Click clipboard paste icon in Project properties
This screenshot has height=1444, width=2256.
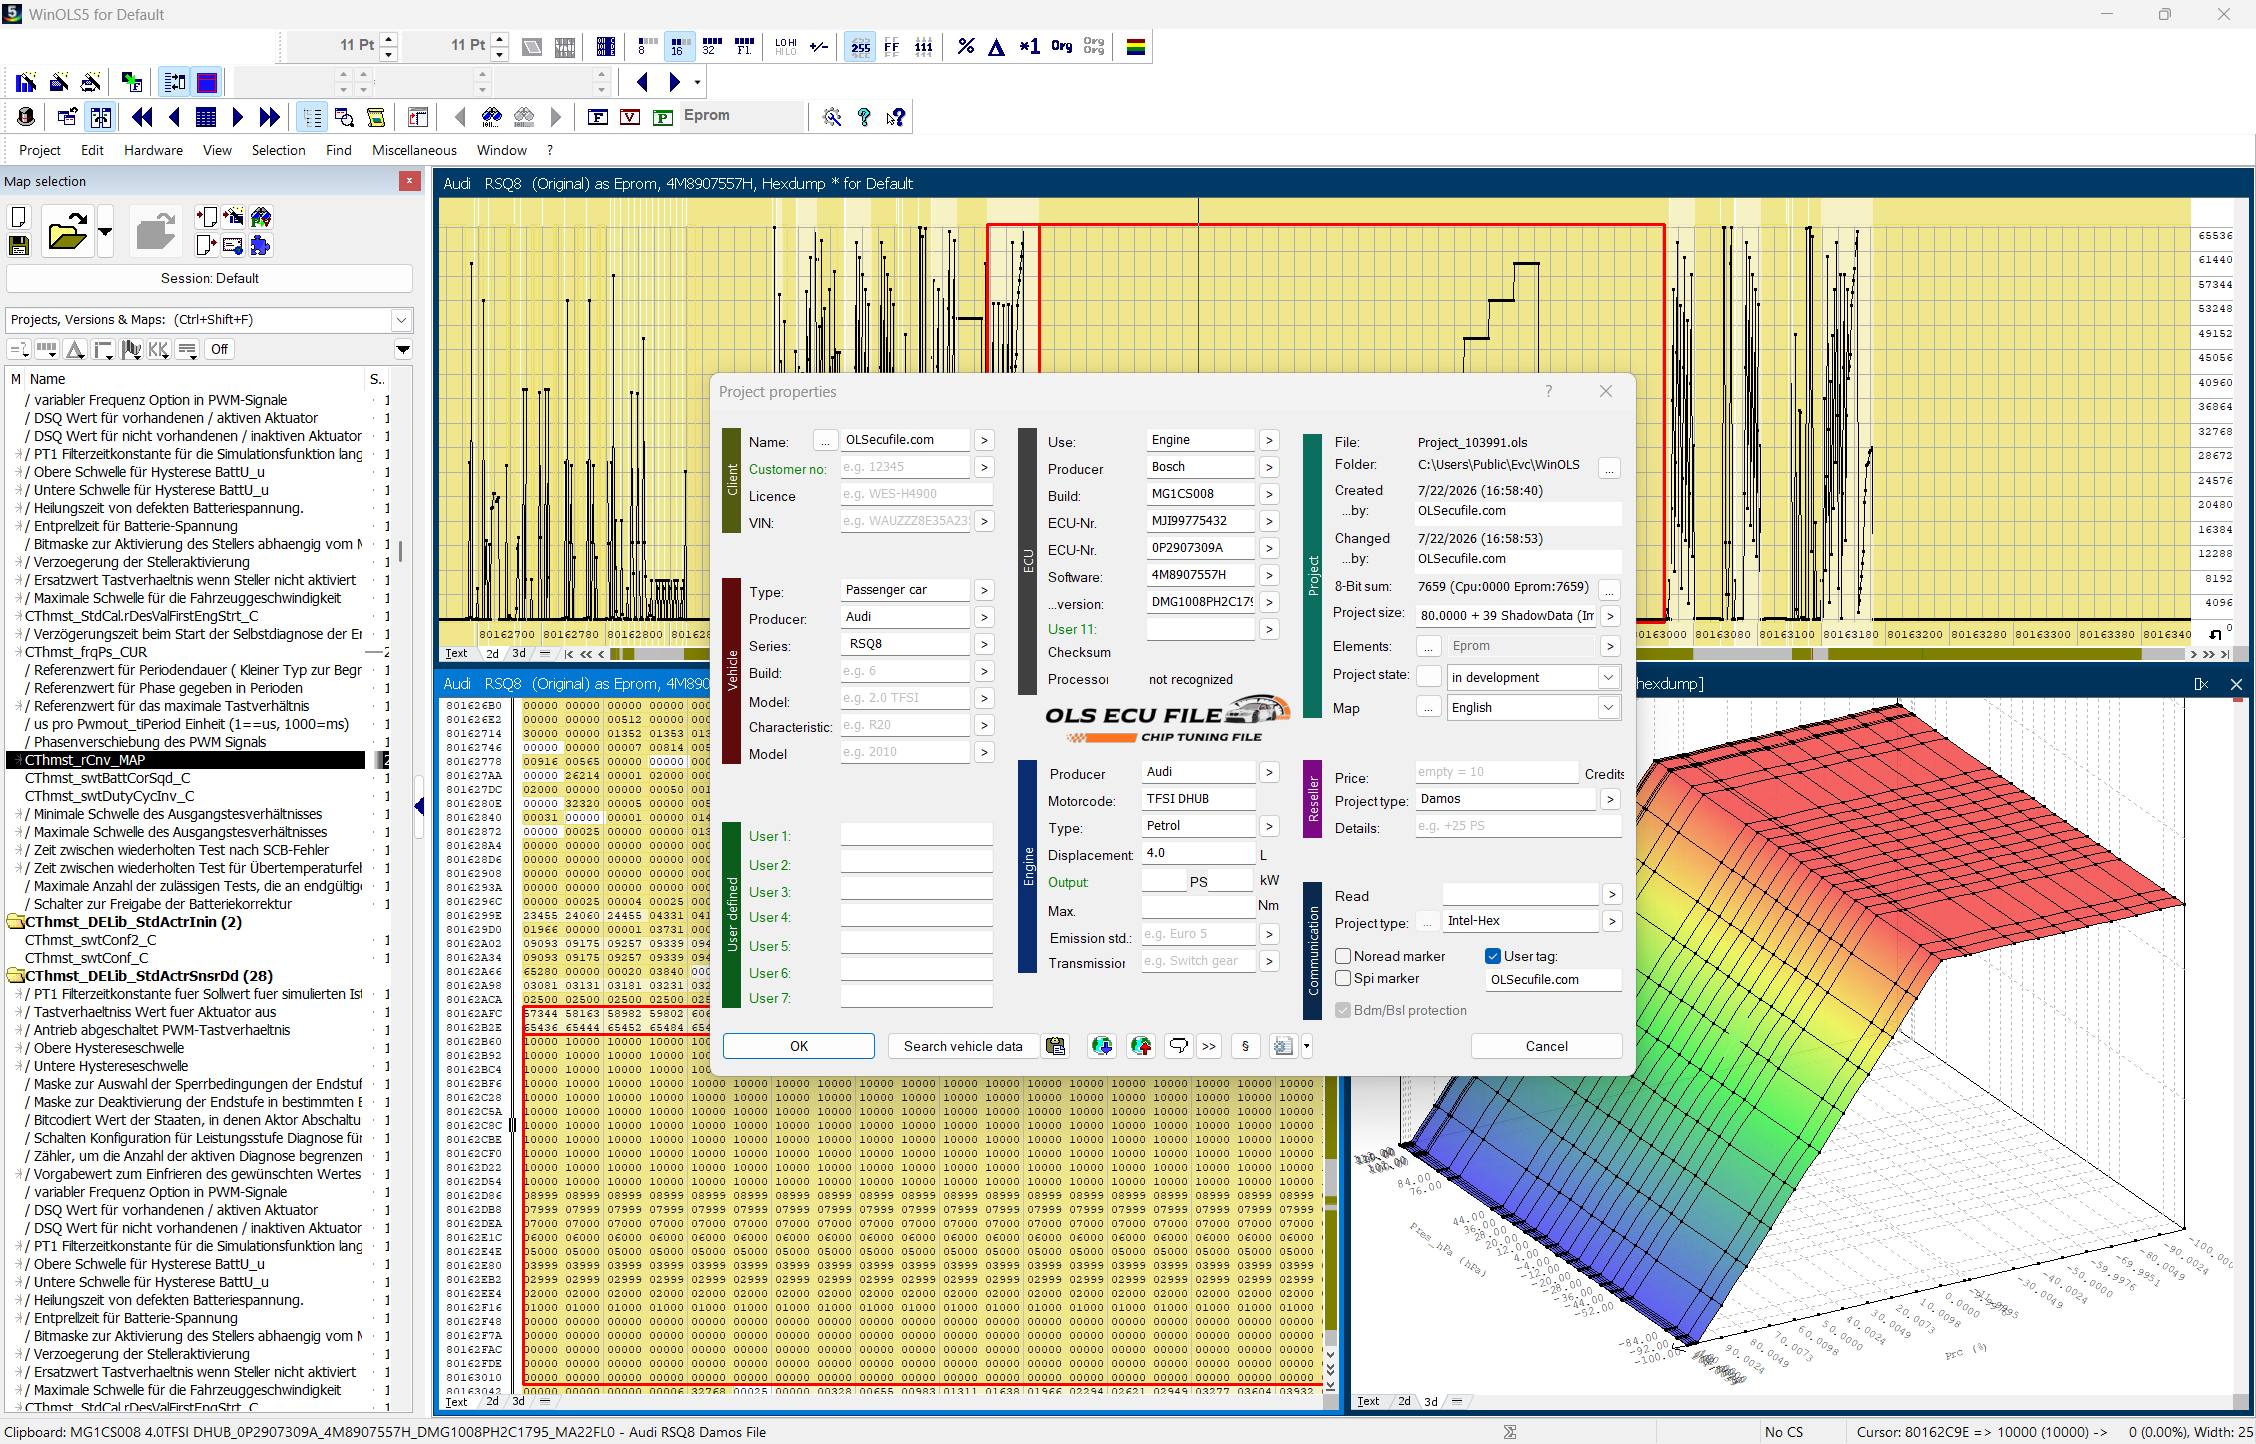[1055, 1046]
